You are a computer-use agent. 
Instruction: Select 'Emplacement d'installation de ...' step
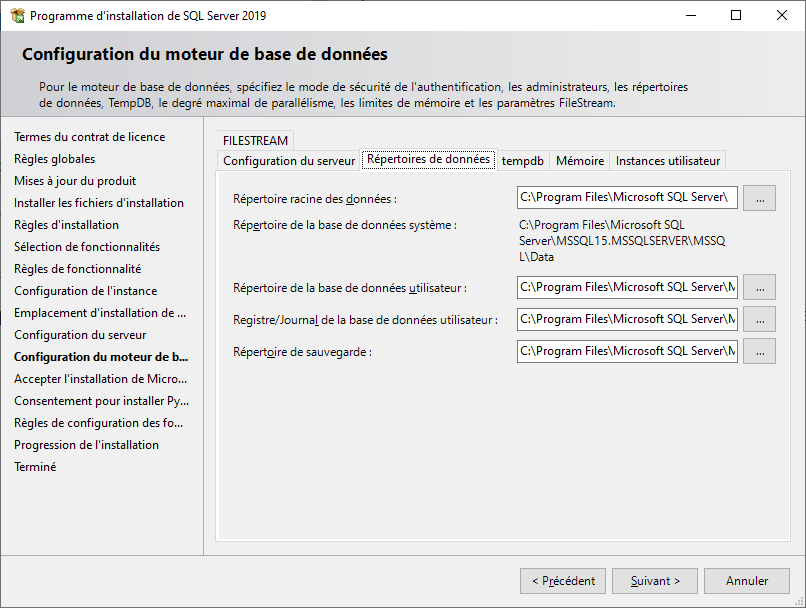point(100,313)
